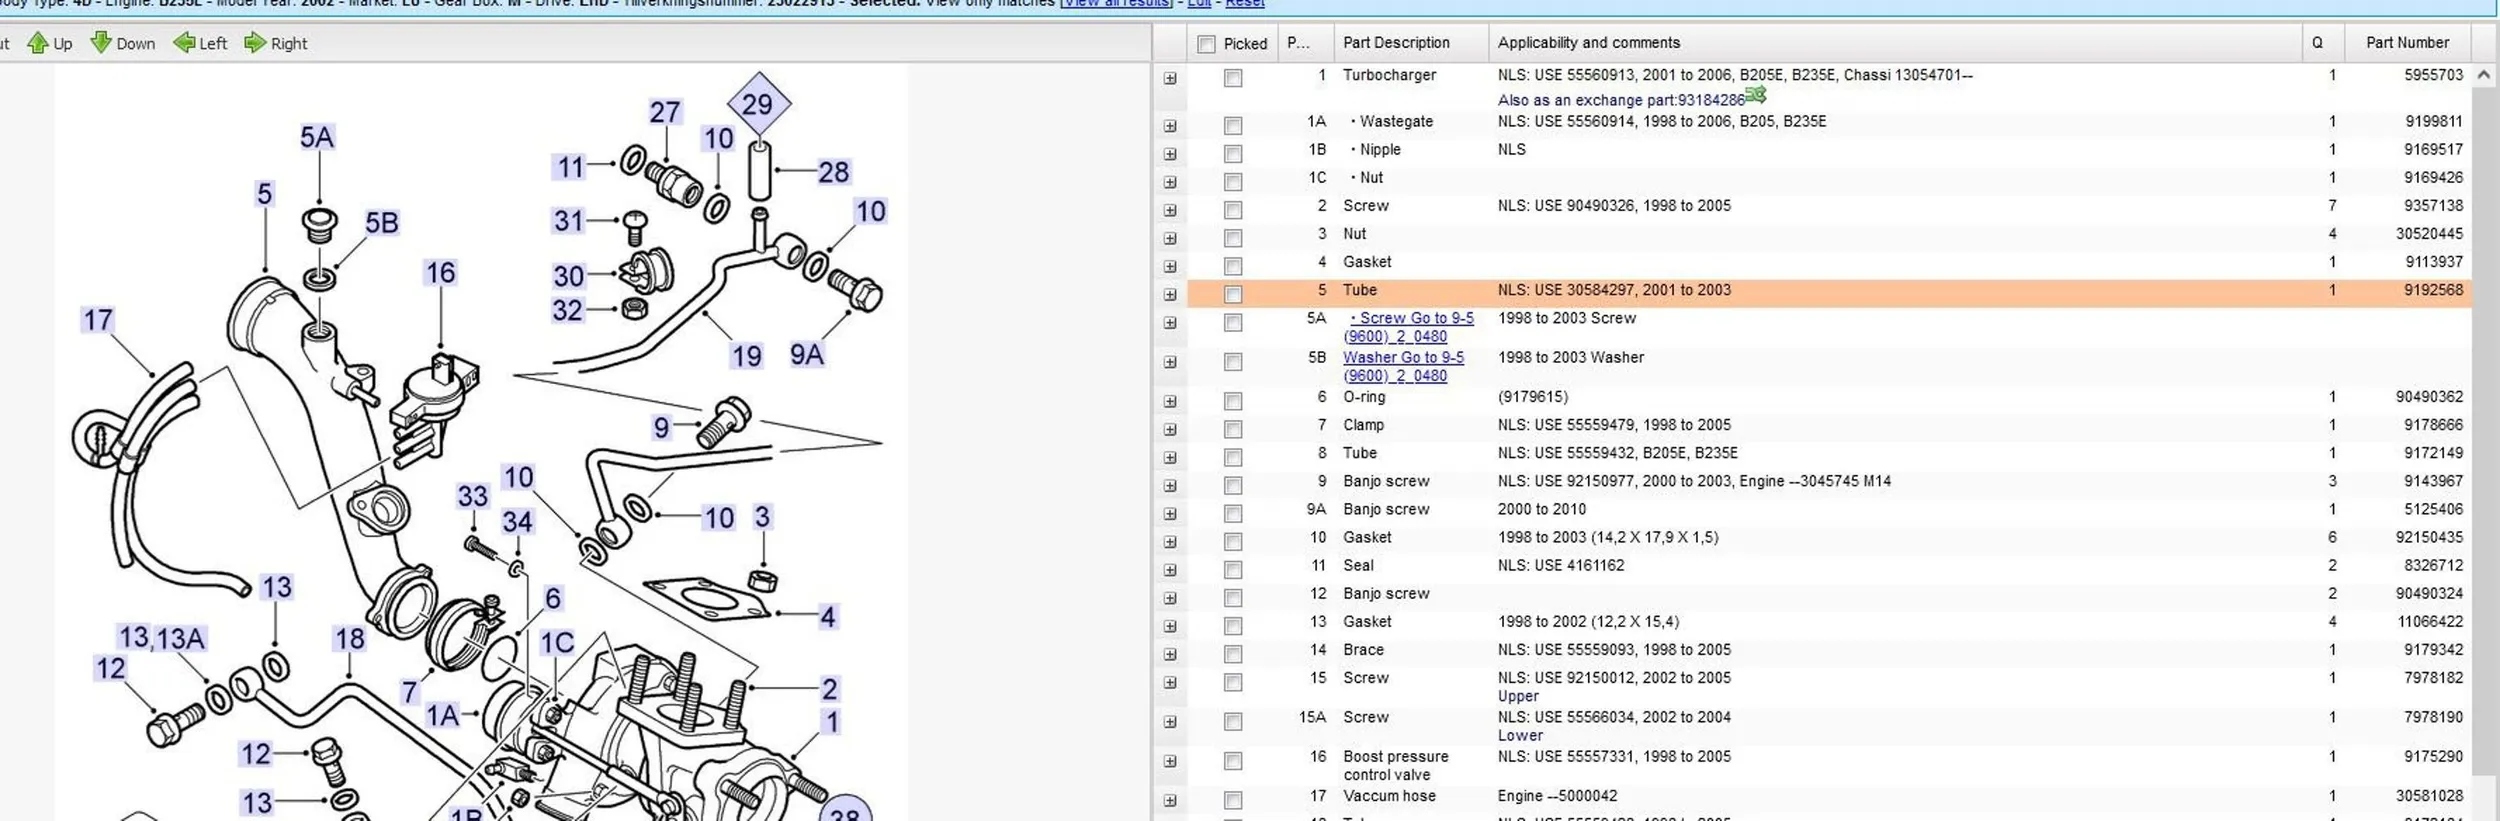Check Picked box for Boost pressure control valve

point(1233,761)
